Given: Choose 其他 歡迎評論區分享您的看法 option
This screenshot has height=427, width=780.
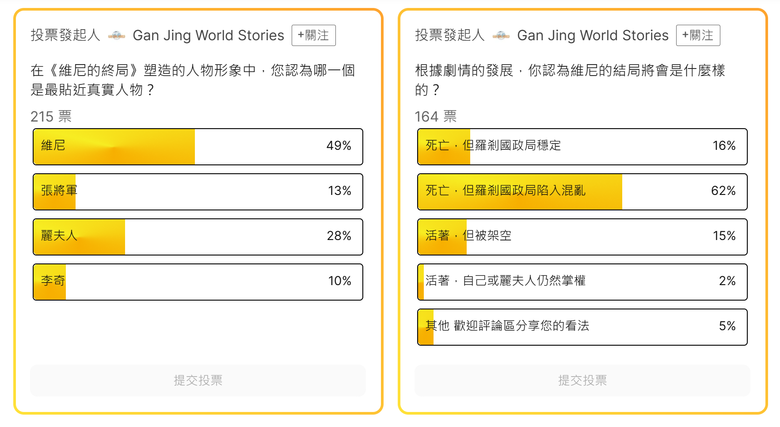Looking at the screenshot, I should [x=583, y=327].
